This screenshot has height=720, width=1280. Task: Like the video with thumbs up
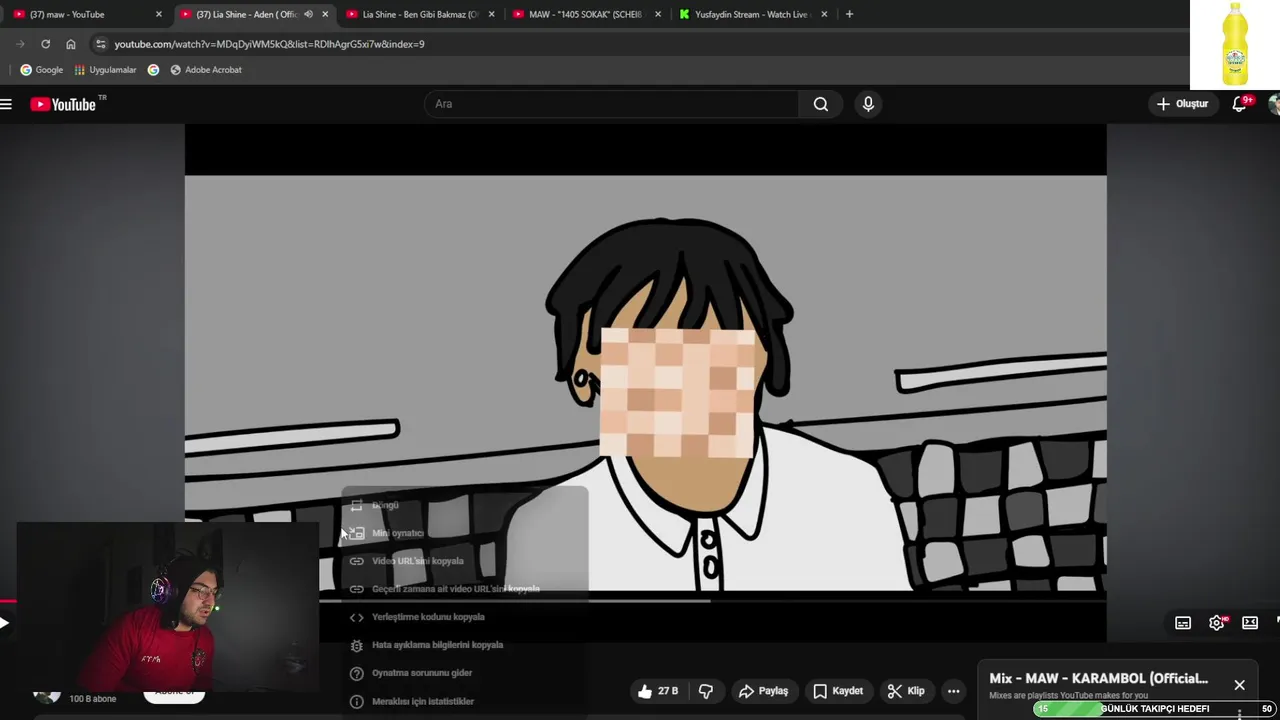(657, 691)
